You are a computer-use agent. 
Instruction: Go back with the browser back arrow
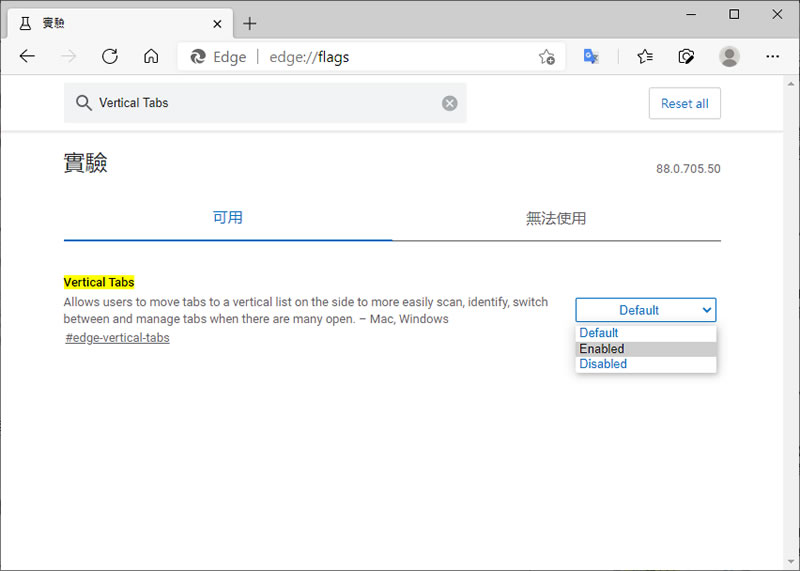coord(27,56)
